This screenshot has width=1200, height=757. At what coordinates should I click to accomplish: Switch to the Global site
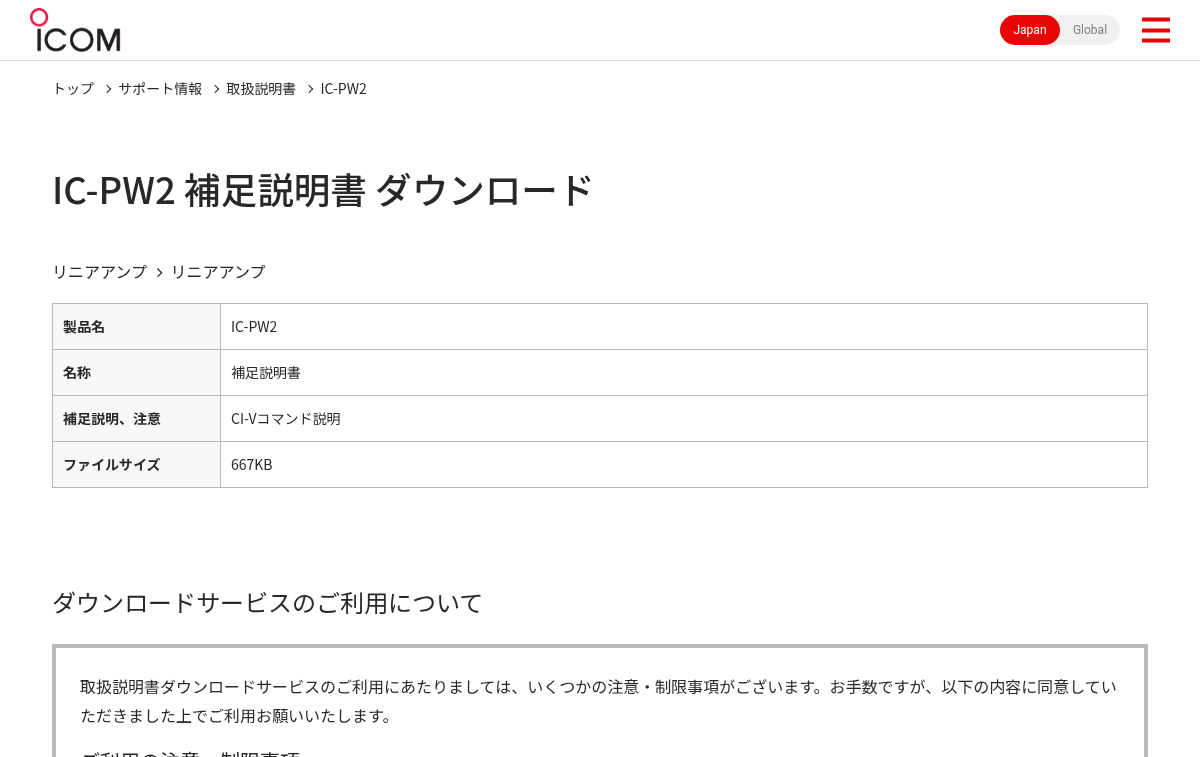click(x=1090, y=30)
